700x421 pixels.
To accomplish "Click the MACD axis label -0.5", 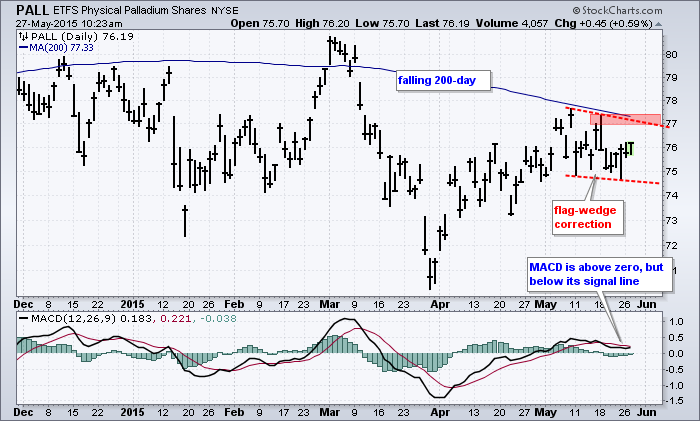I will pos(674,370).
